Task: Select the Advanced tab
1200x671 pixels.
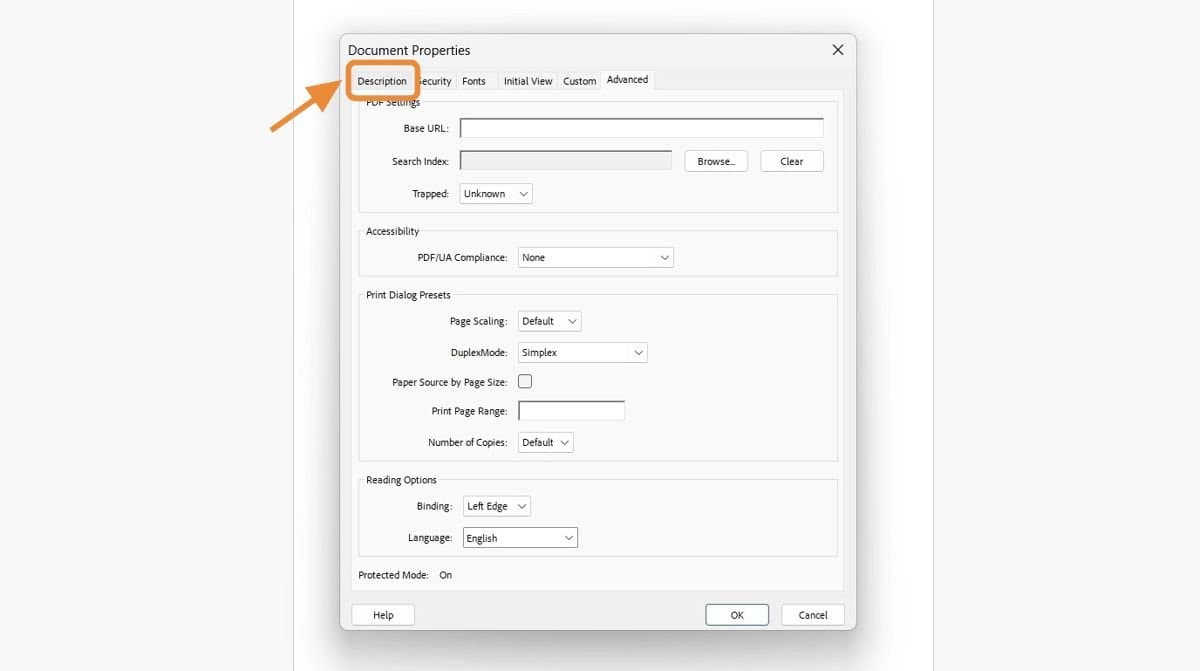Action: point(627,79)
